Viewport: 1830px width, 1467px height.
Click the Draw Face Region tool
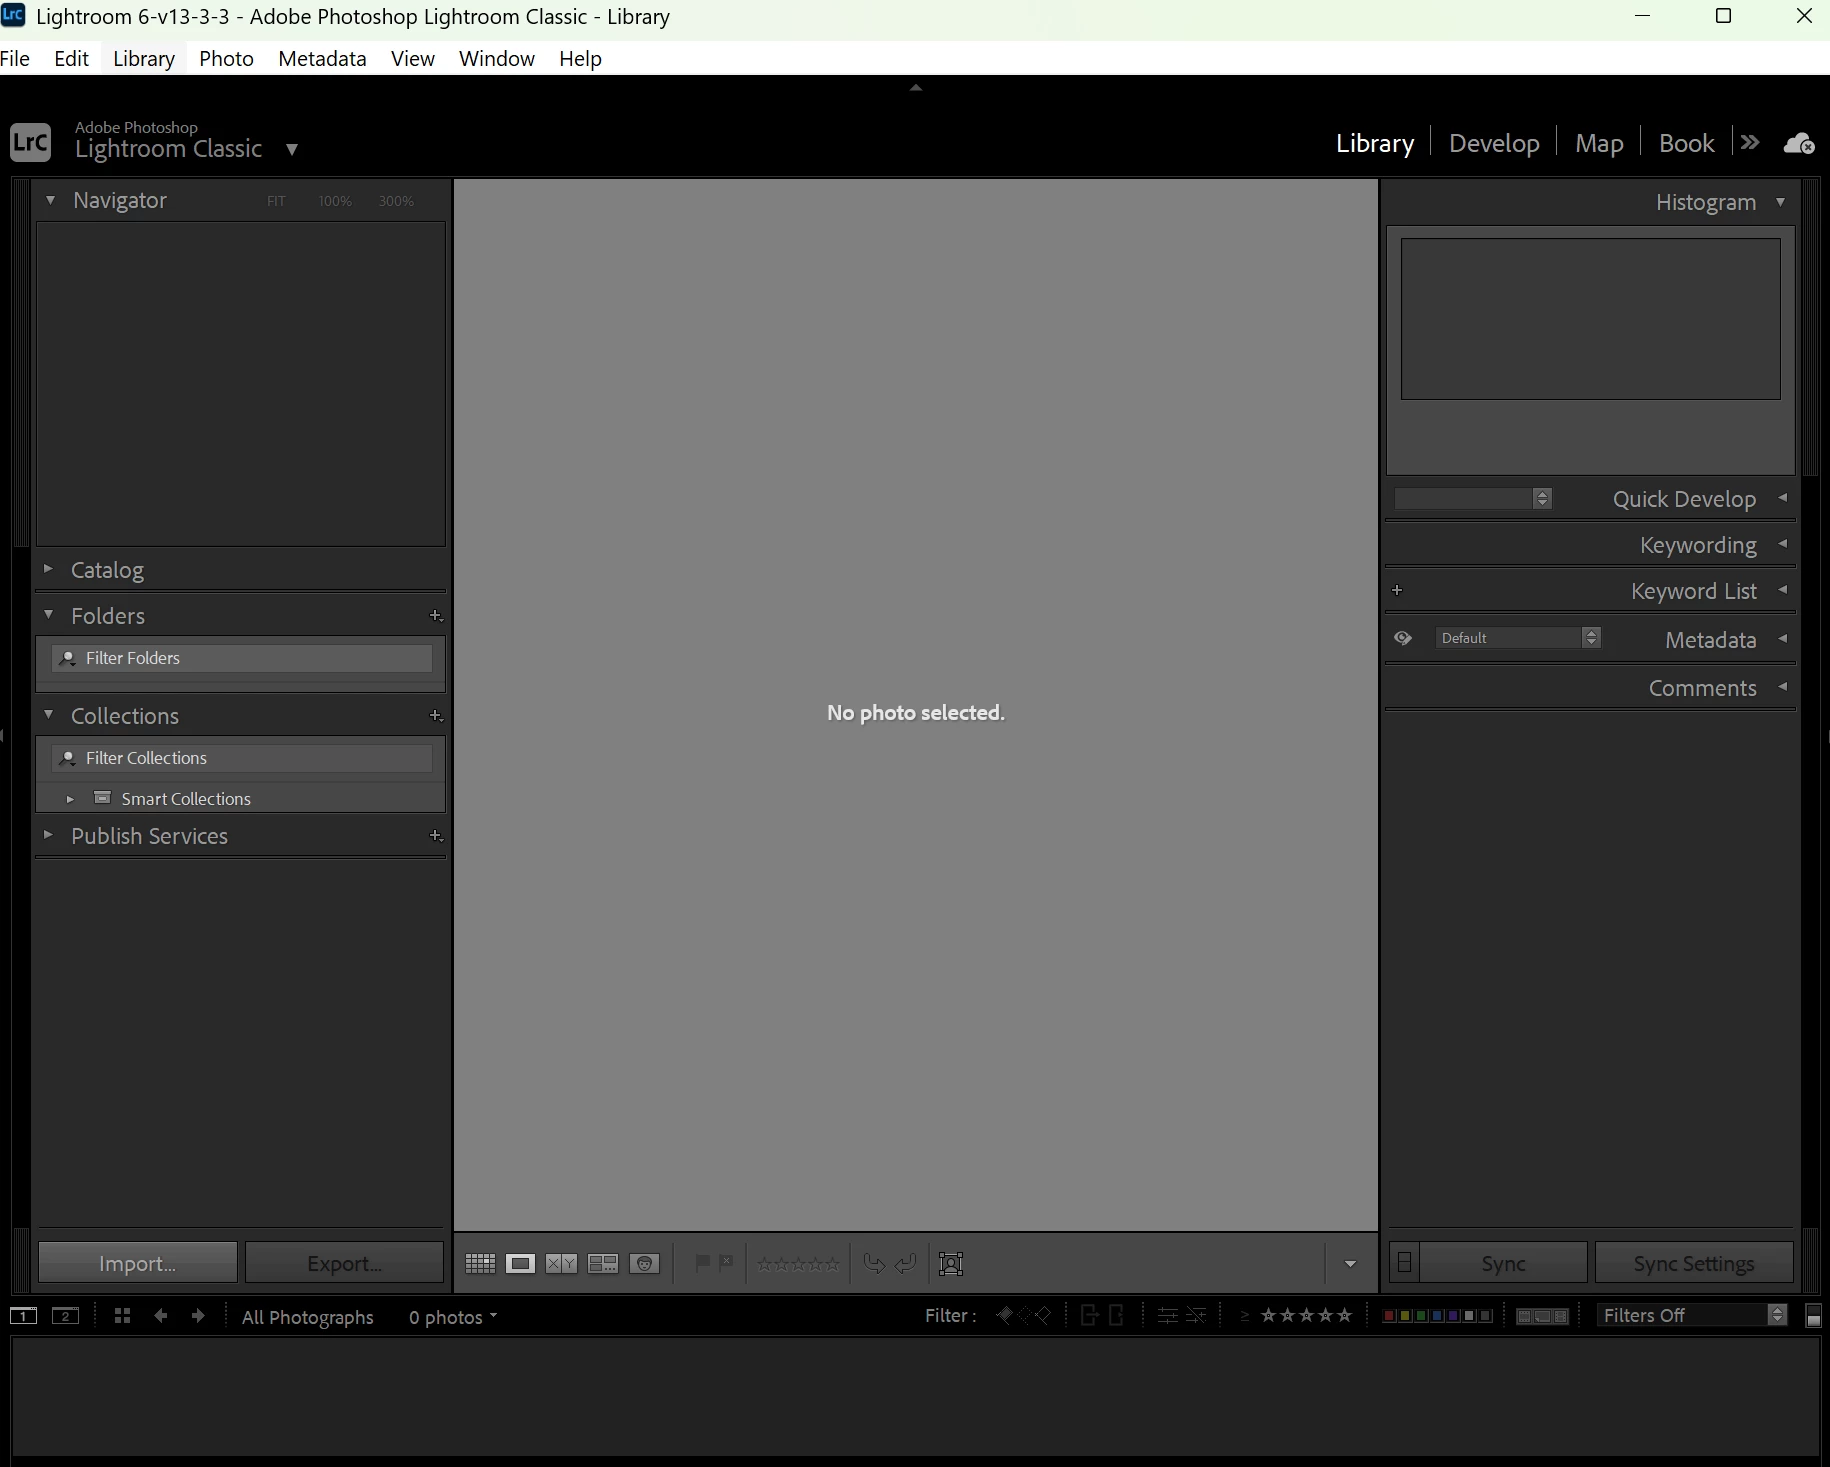click(951, 1264)
